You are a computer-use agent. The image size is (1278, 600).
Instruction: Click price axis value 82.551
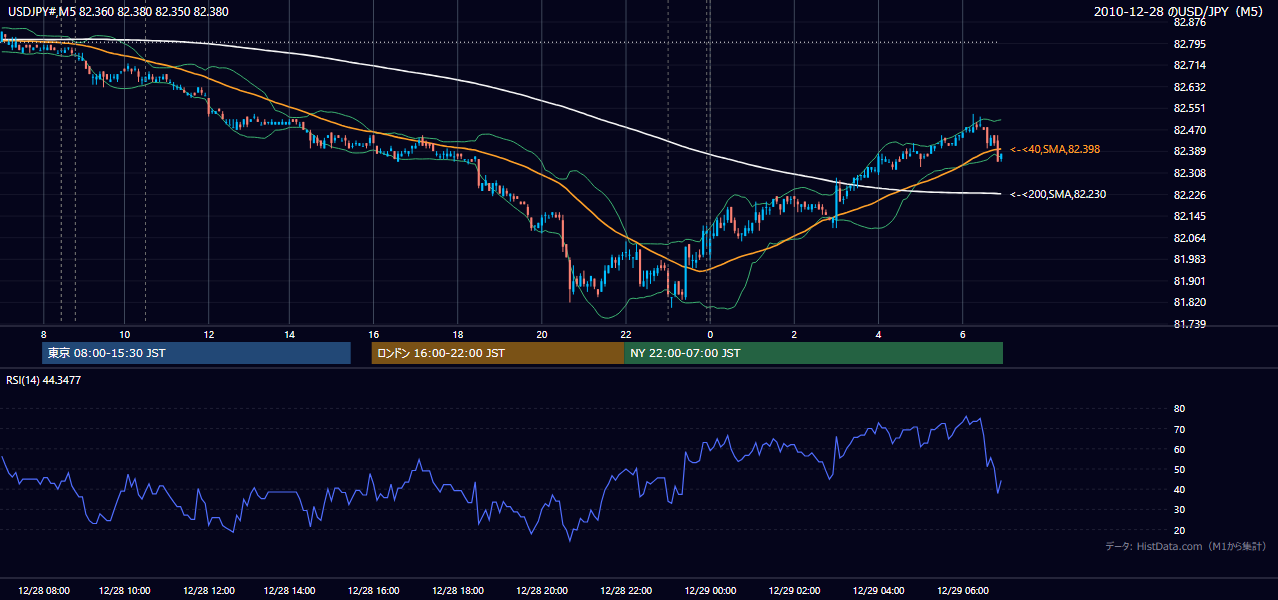[x=1189, y=108]
